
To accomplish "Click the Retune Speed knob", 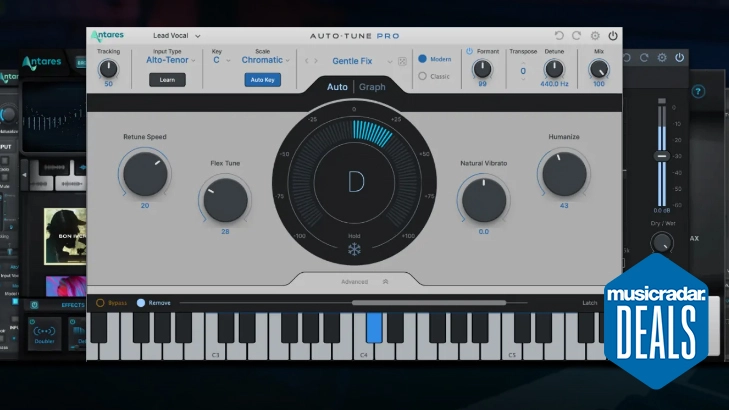I will (x=145, y=173).
